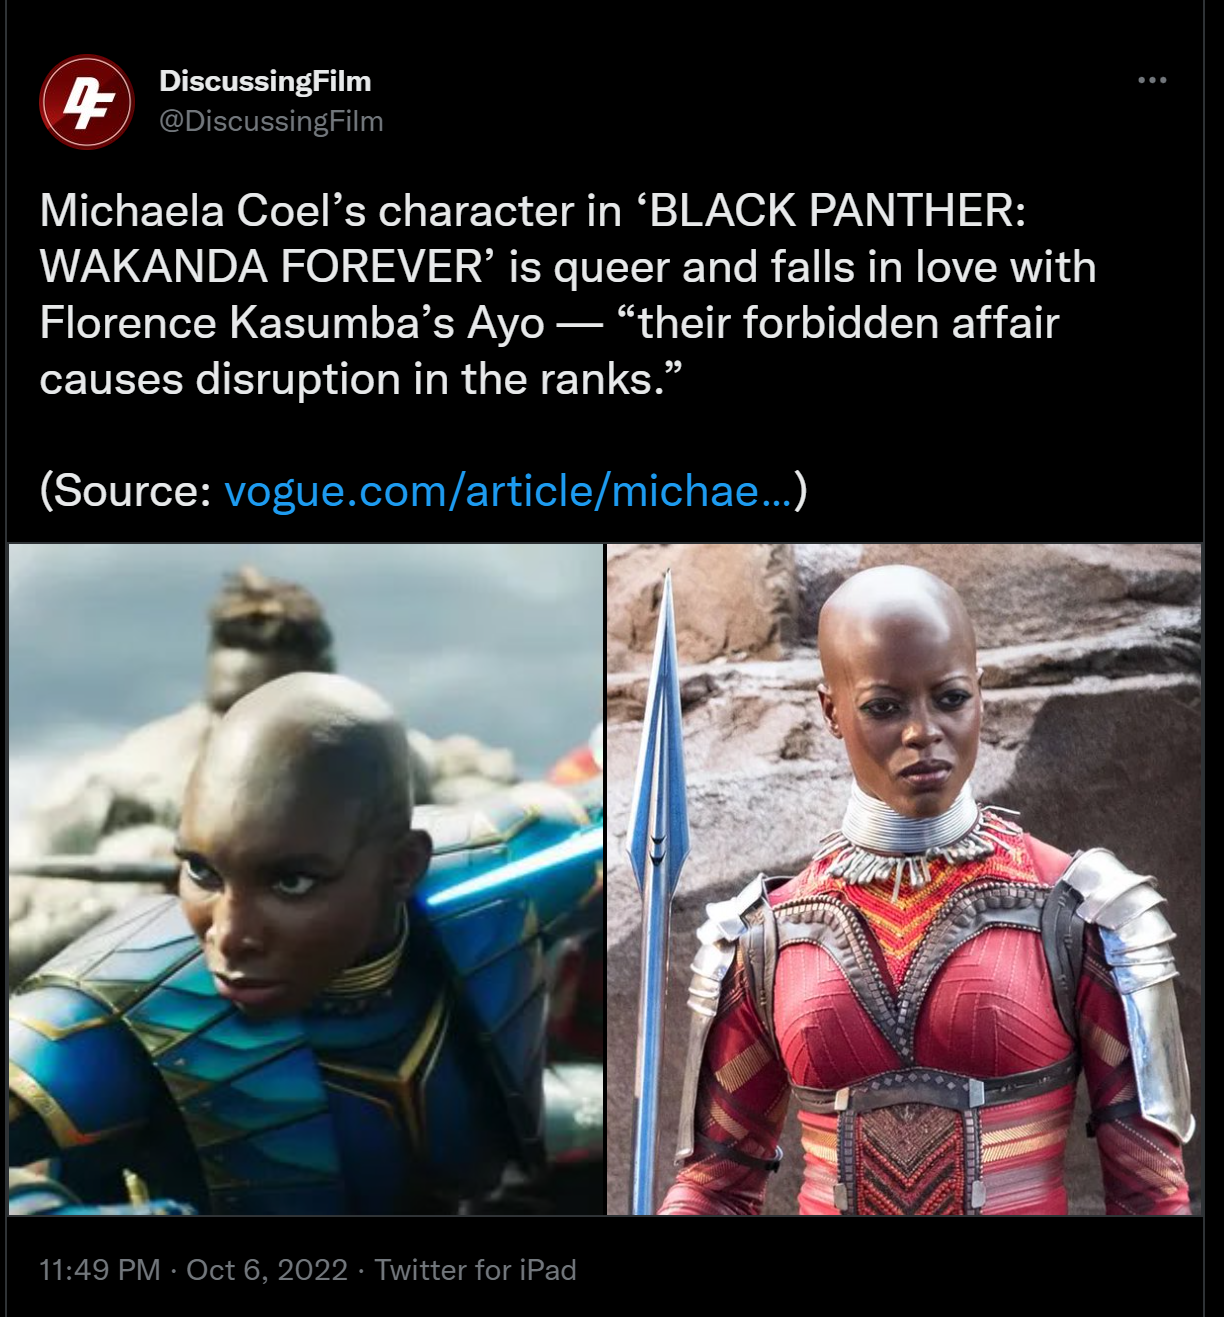Open the three-dot more options menu
1224x1317 pixels.
click(1152, 80)
